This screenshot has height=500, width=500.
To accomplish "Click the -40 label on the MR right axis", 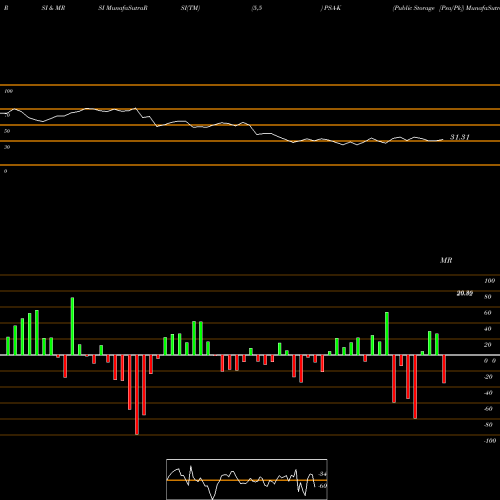I will 488,393.
